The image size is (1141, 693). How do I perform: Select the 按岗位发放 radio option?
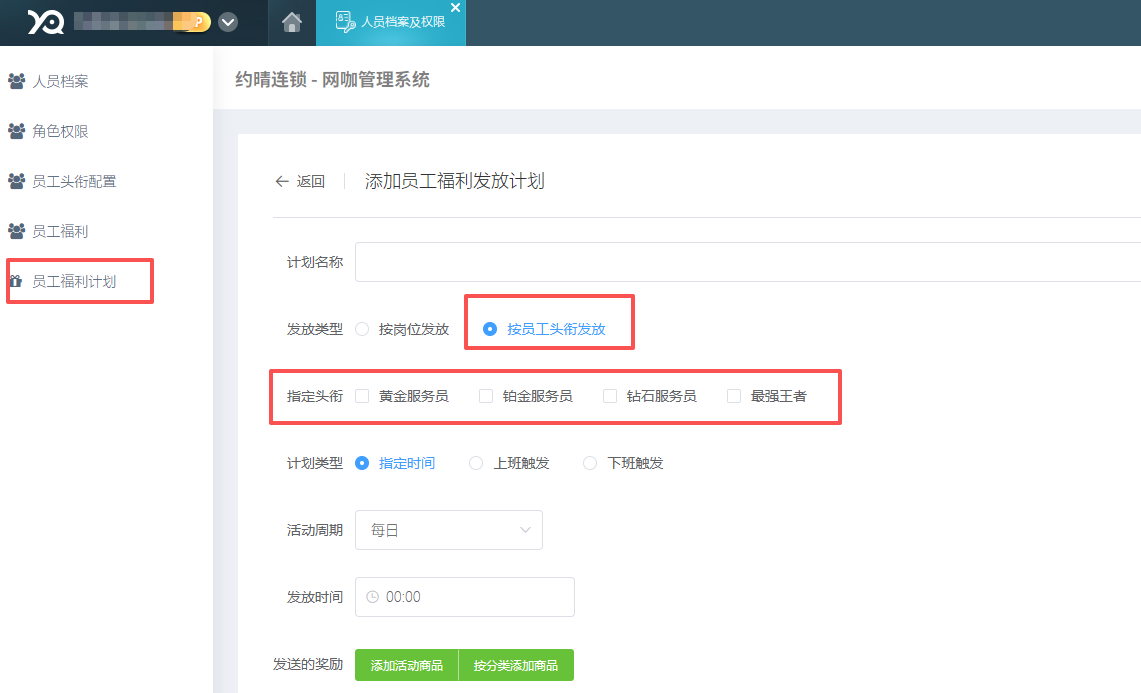[362, 329]
